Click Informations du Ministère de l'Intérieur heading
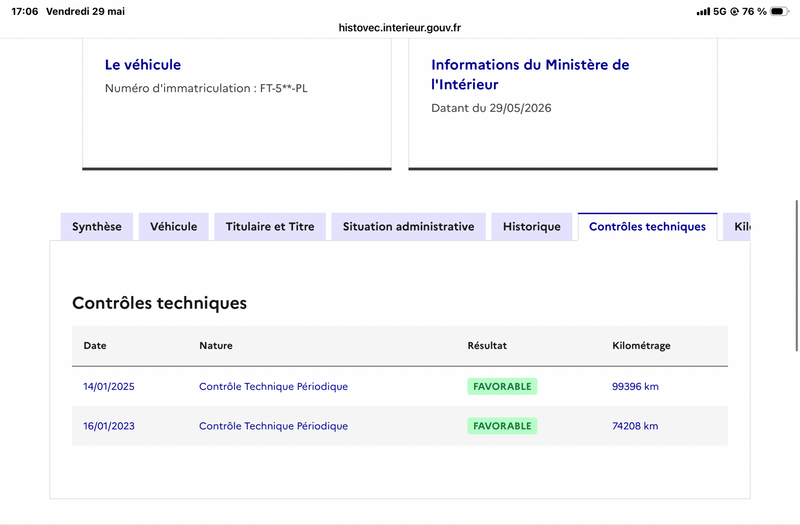The width and height of the screenshot is (800, 525). [x=530, y=74]
